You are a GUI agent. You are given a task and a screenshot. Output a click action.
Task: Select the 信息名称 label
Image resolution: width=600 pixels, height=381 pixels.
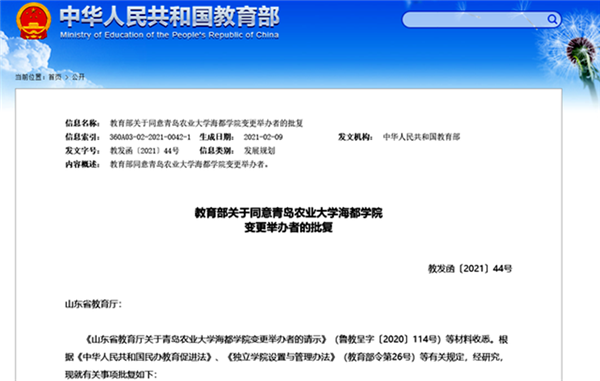click(82, 123)
